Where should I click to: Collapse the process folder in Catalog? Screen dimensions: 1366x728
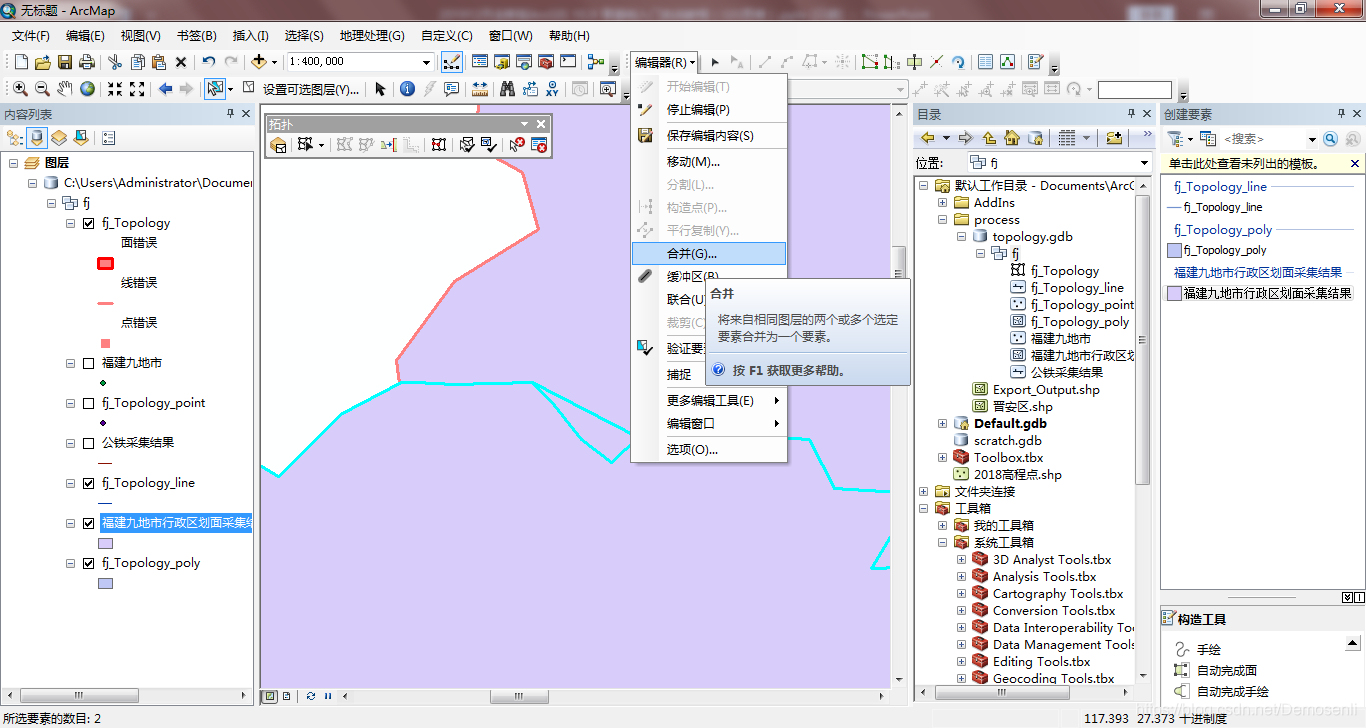coord(943,220)
